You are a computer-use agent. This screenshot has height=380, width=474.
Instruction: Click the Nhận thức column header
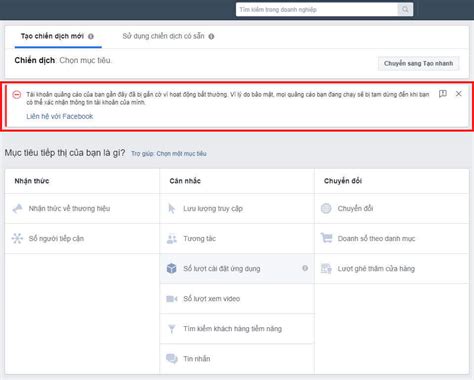click(x=32, y=181)
